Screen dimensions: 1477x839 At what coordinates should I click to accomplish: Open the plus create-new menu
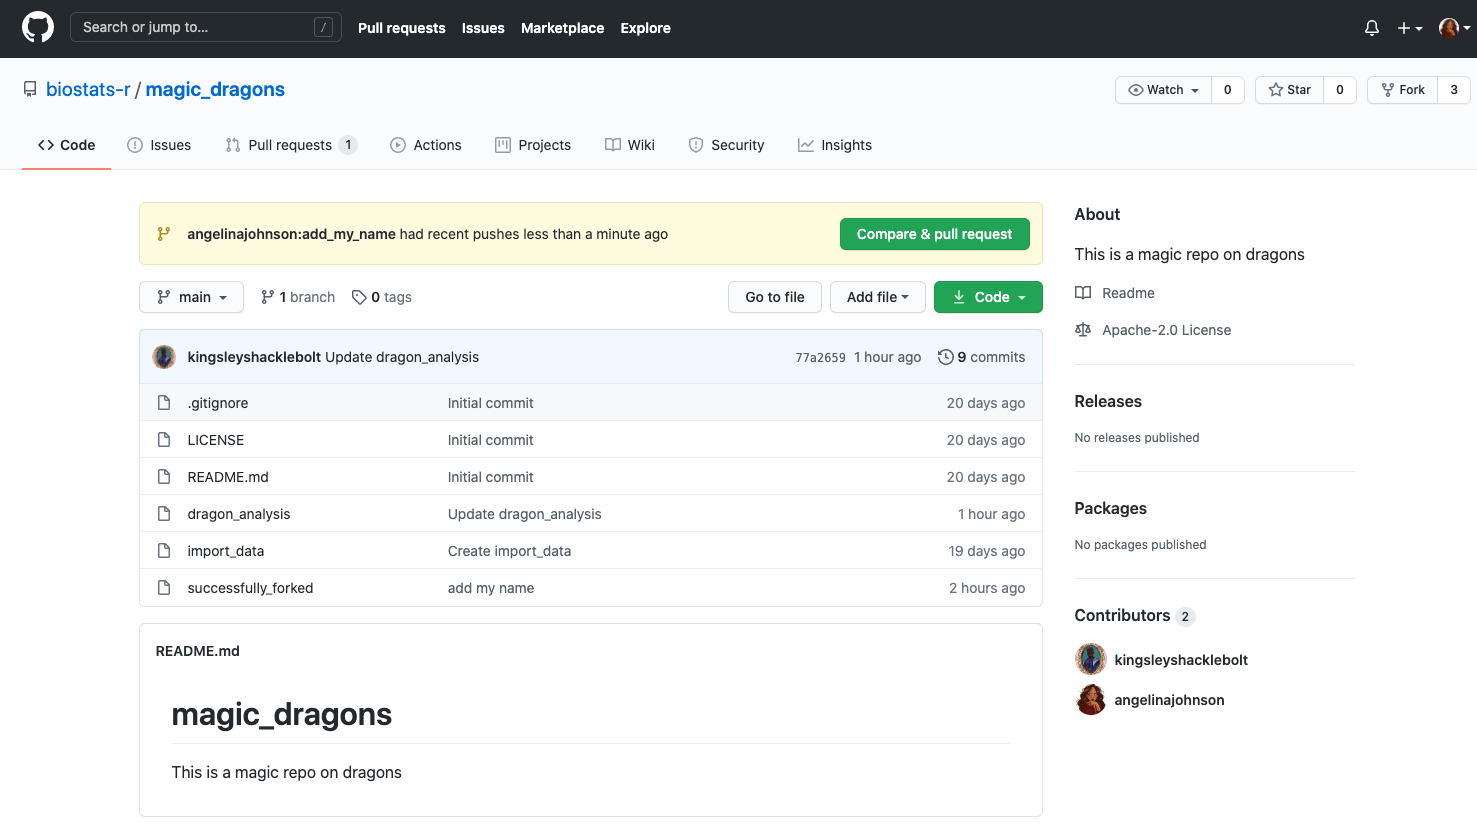pos(1410,28)
